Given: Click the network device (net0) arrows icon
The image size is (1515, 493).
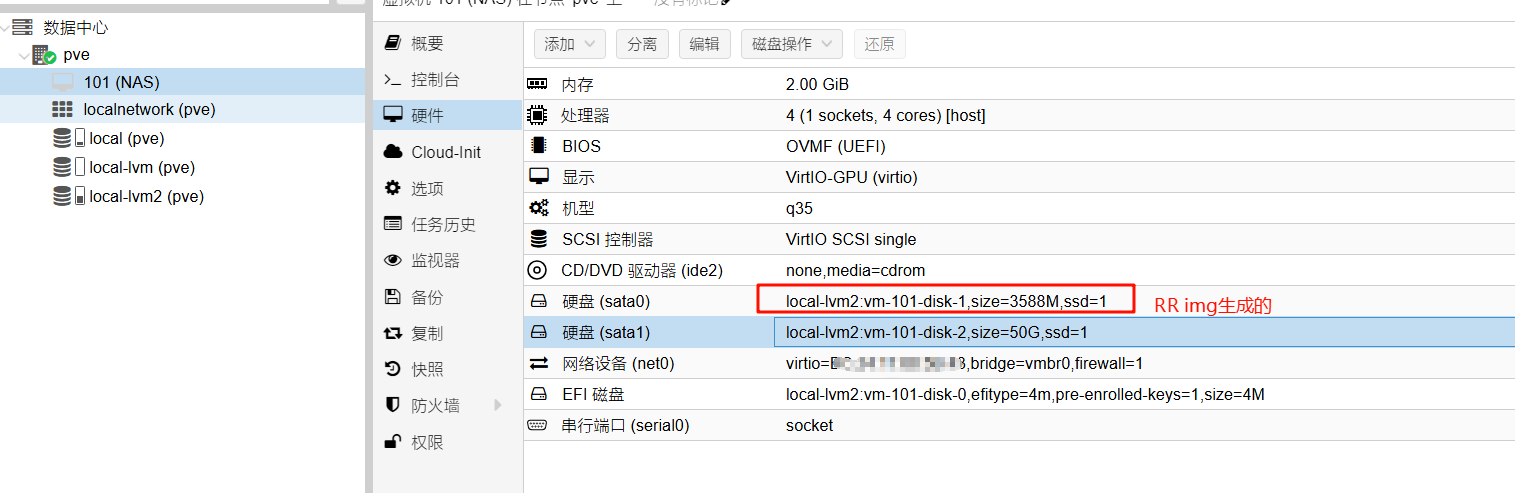Looking at the screenshot, I should [x=538, y=363].
